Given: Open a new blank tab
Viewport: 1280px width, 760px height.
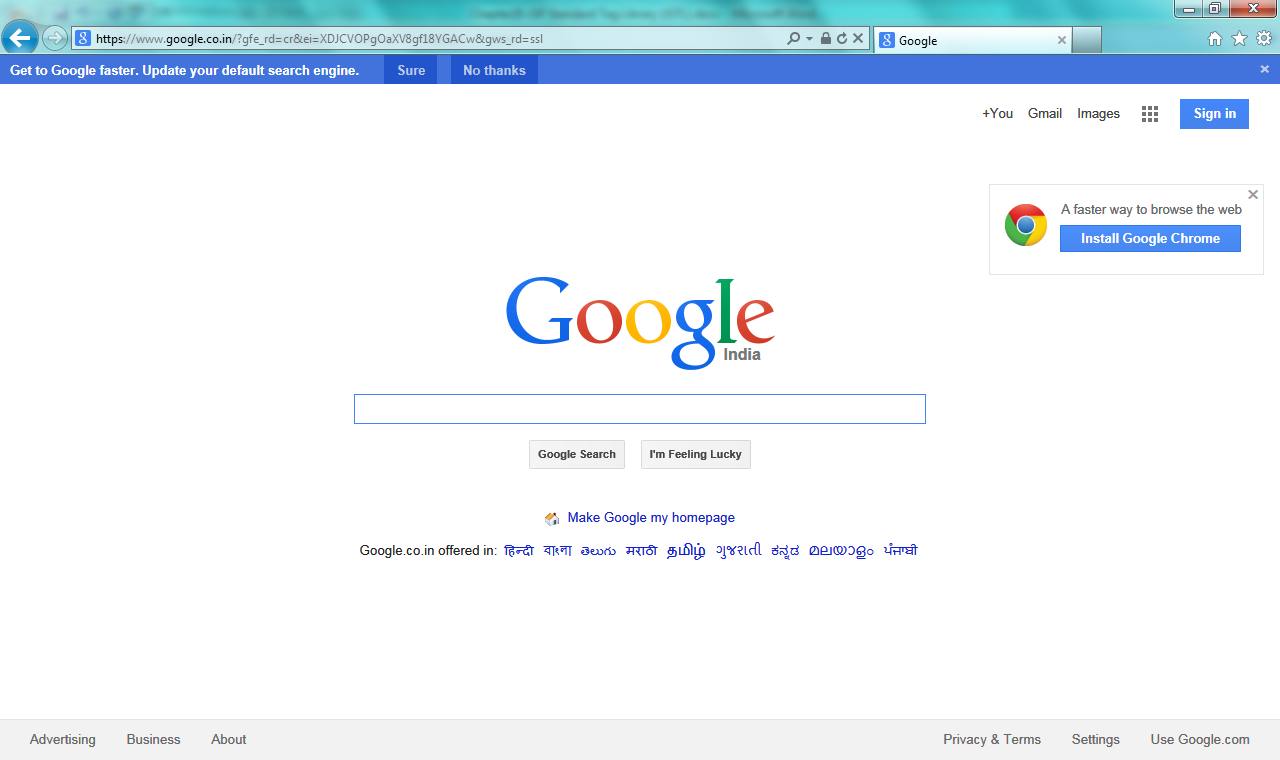Looking at the screenshot, I should (x=1087, y=40).
